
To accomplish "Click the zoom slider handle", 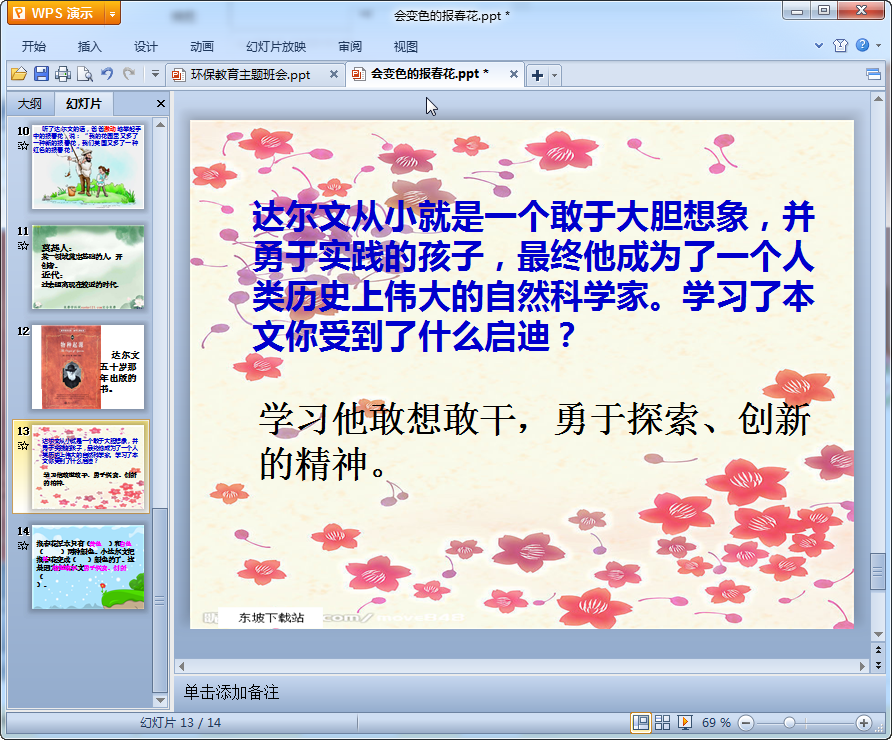I will [789, 723].
